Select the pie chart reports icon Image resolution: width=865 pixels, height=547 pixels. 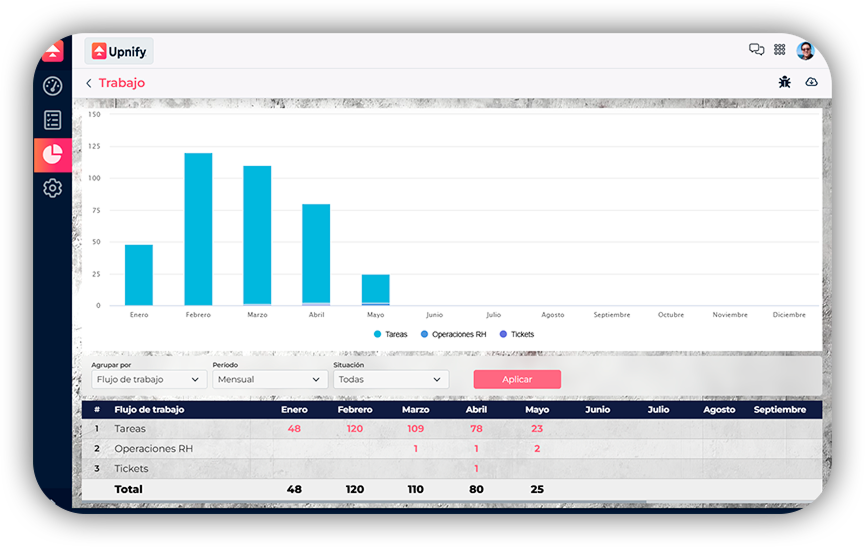click(x=53, y=154)
